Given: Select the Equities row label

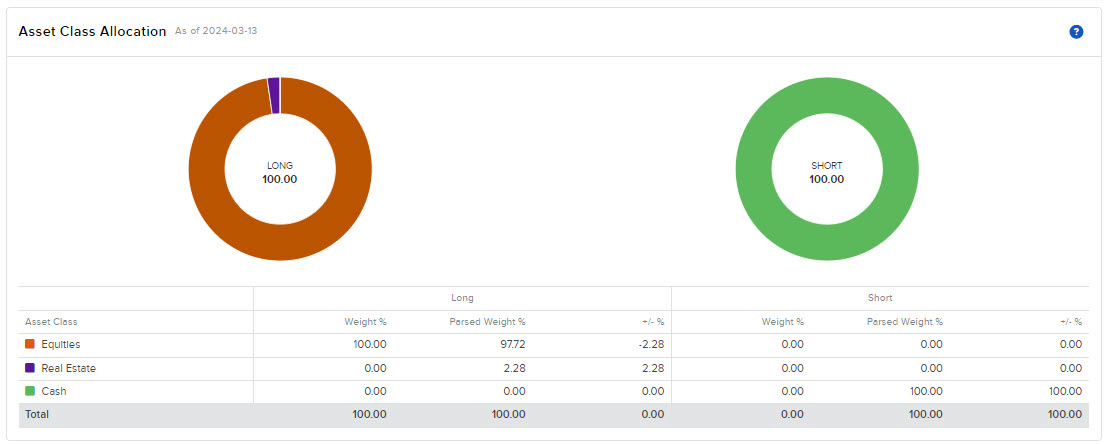Looking at the screenshot, I should click(x=61, y=345).
